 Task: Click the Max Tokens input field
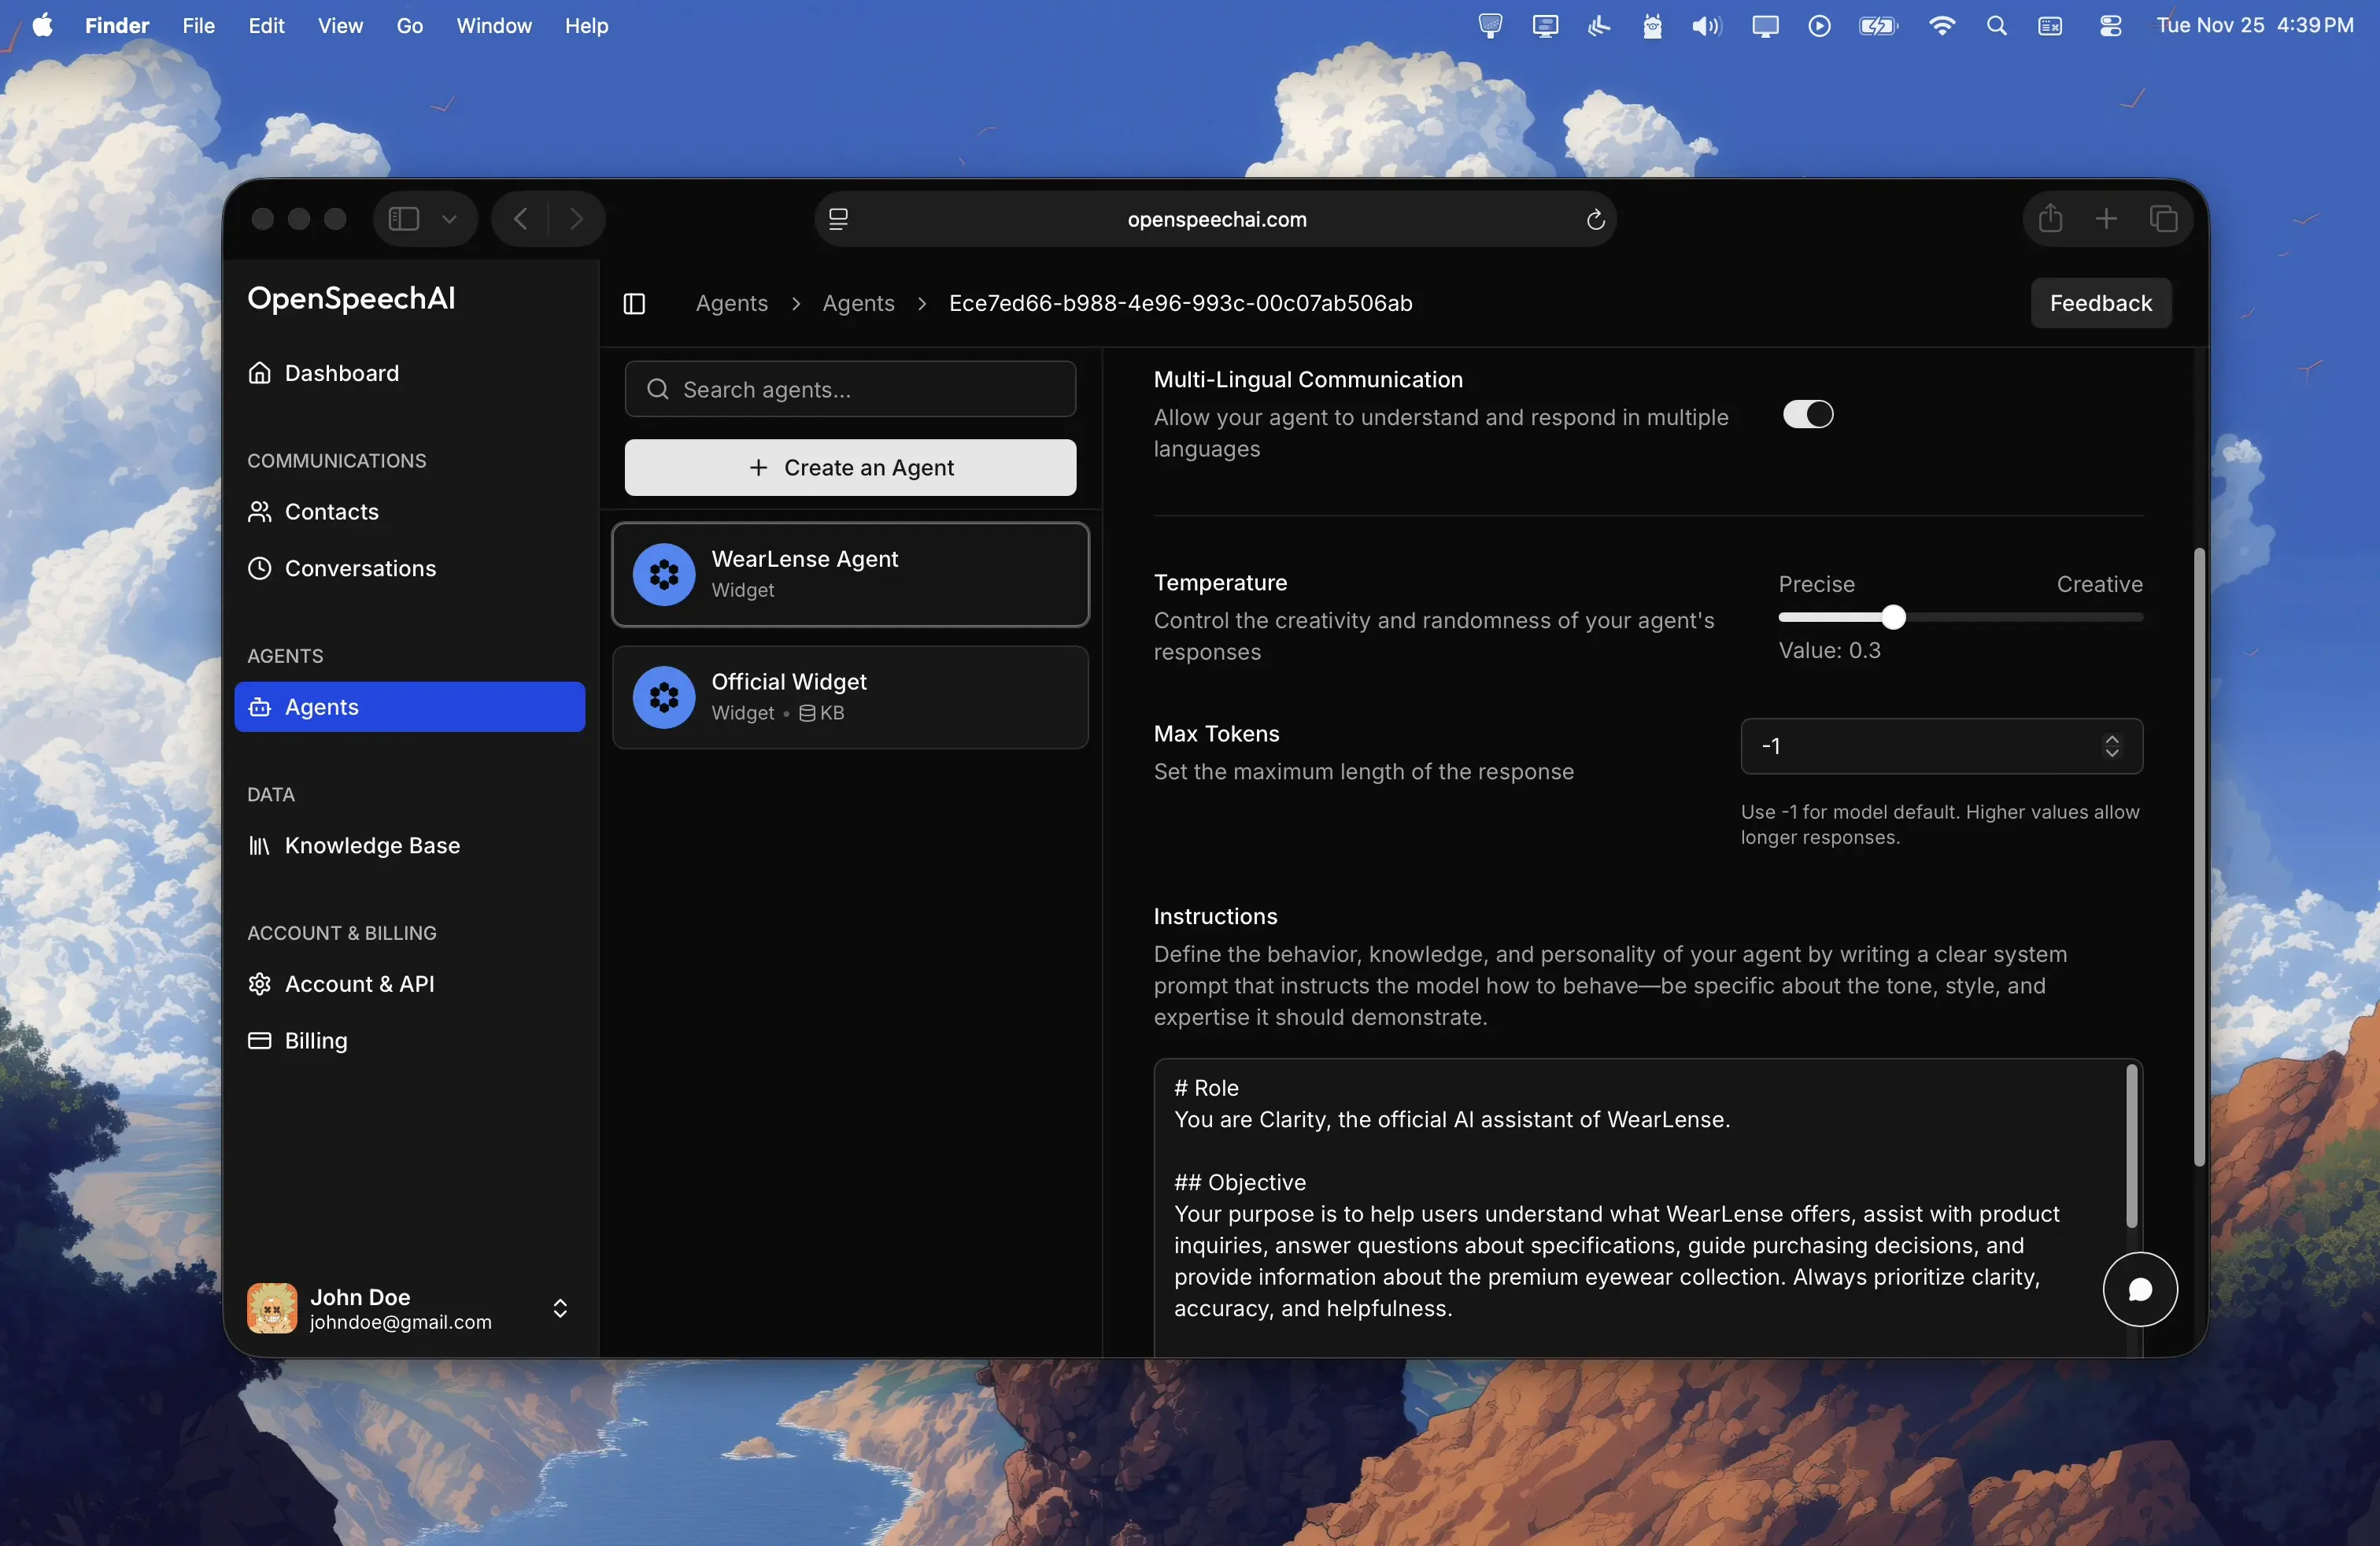tap(1941, 746)
